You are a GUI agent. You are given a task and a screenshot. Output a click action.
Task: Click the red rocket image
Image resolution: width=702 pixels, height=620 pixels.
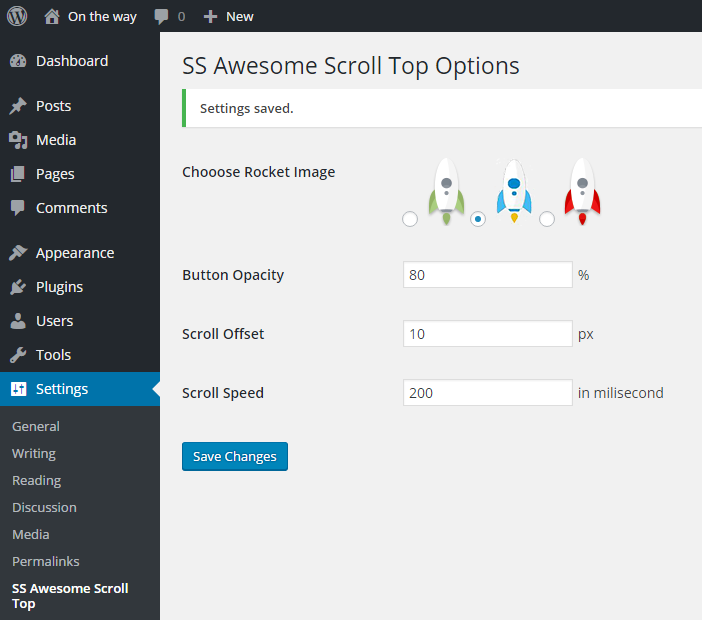tap(582, 191)
